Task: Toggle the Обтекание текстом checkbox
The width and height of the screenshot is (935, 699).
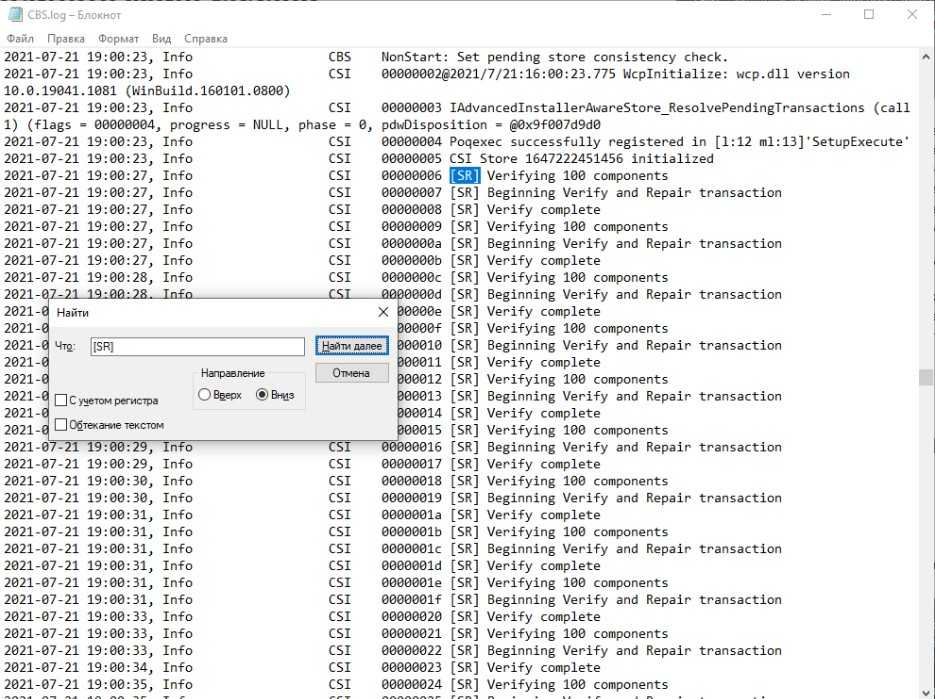Action: click(x=62, y=424)
